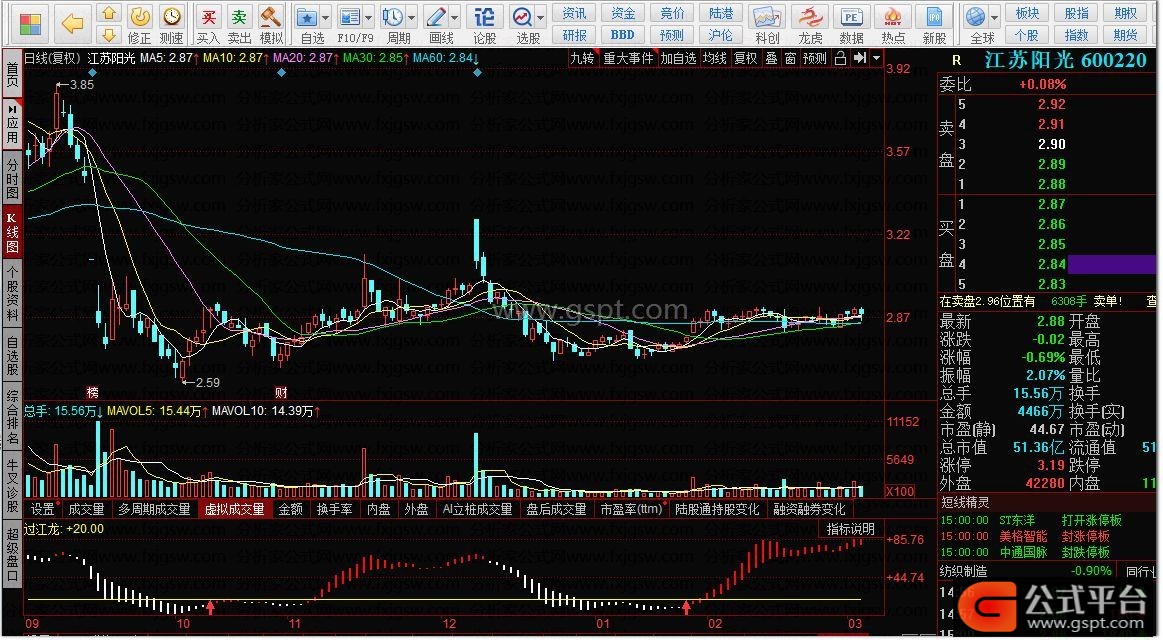Viewport: 1163px width, 640px height.
Task: Click the colorful four-square home icon
Action: tap(30, 24)
